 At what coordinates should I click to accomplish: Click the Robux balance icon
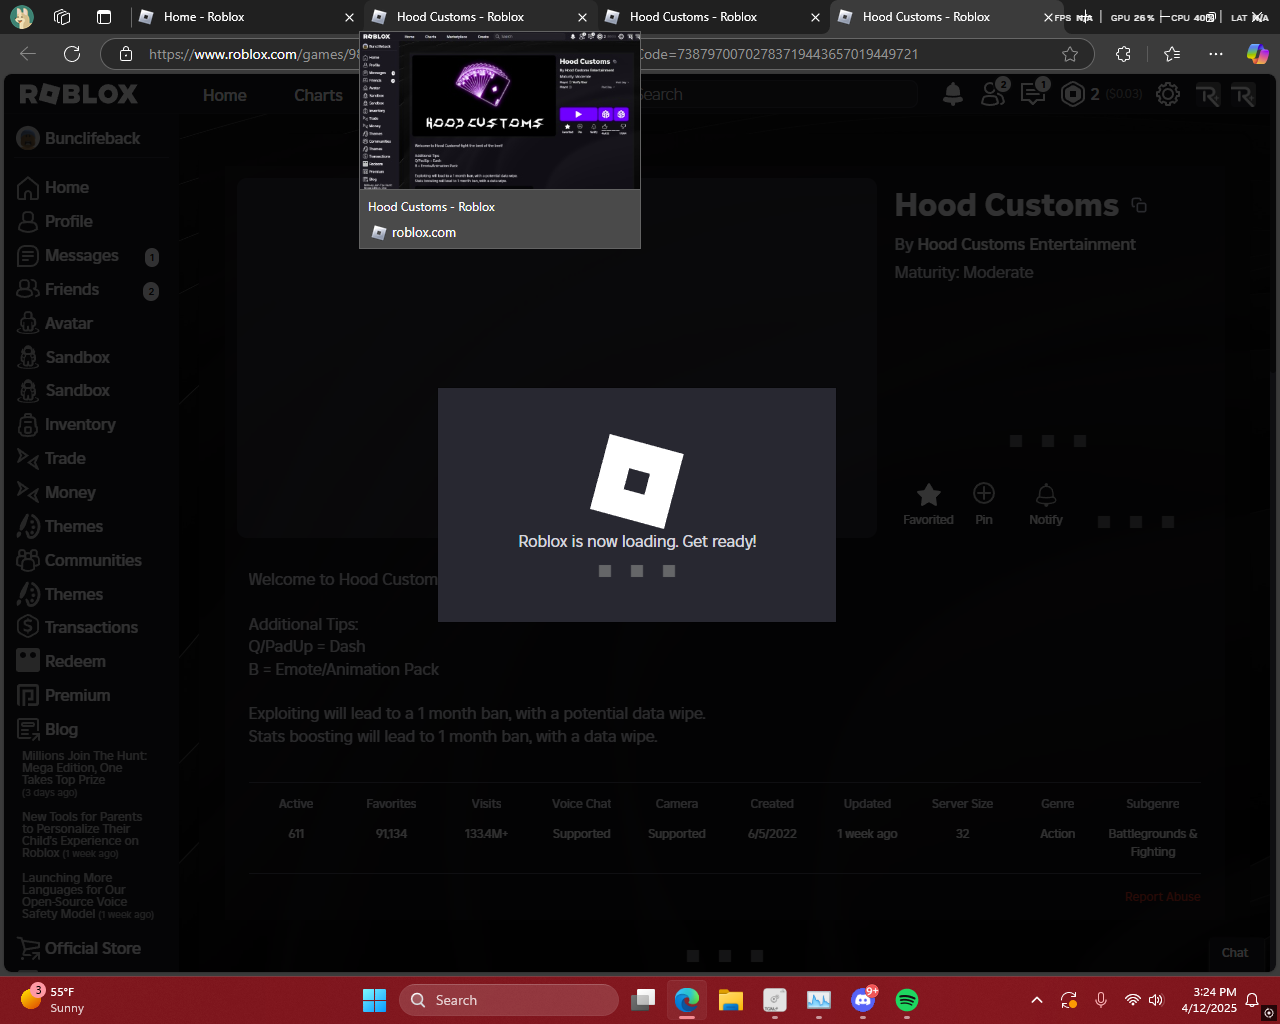point(1072,94)
